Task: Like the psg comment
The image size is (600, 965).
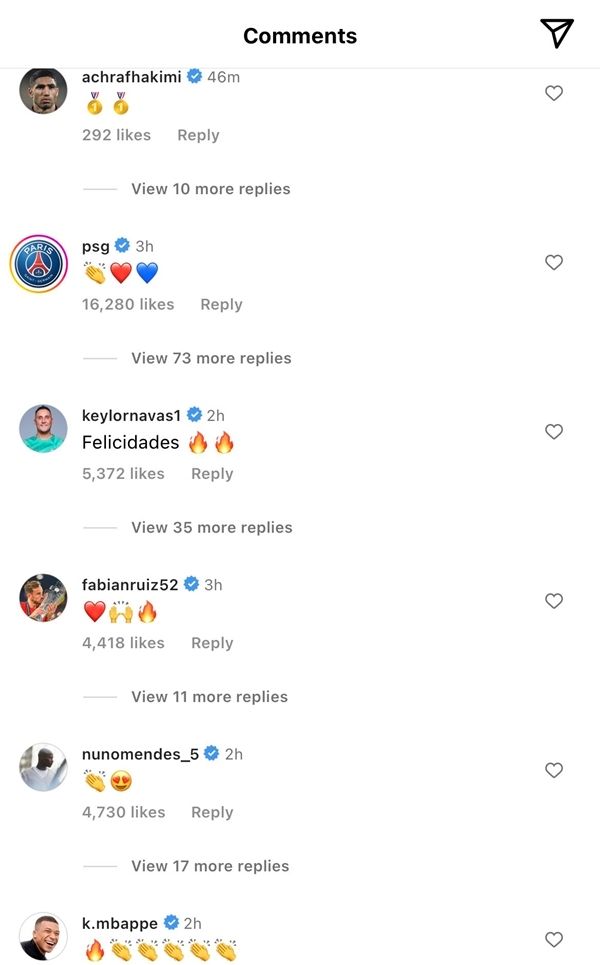Action: (x=554, y=262)
